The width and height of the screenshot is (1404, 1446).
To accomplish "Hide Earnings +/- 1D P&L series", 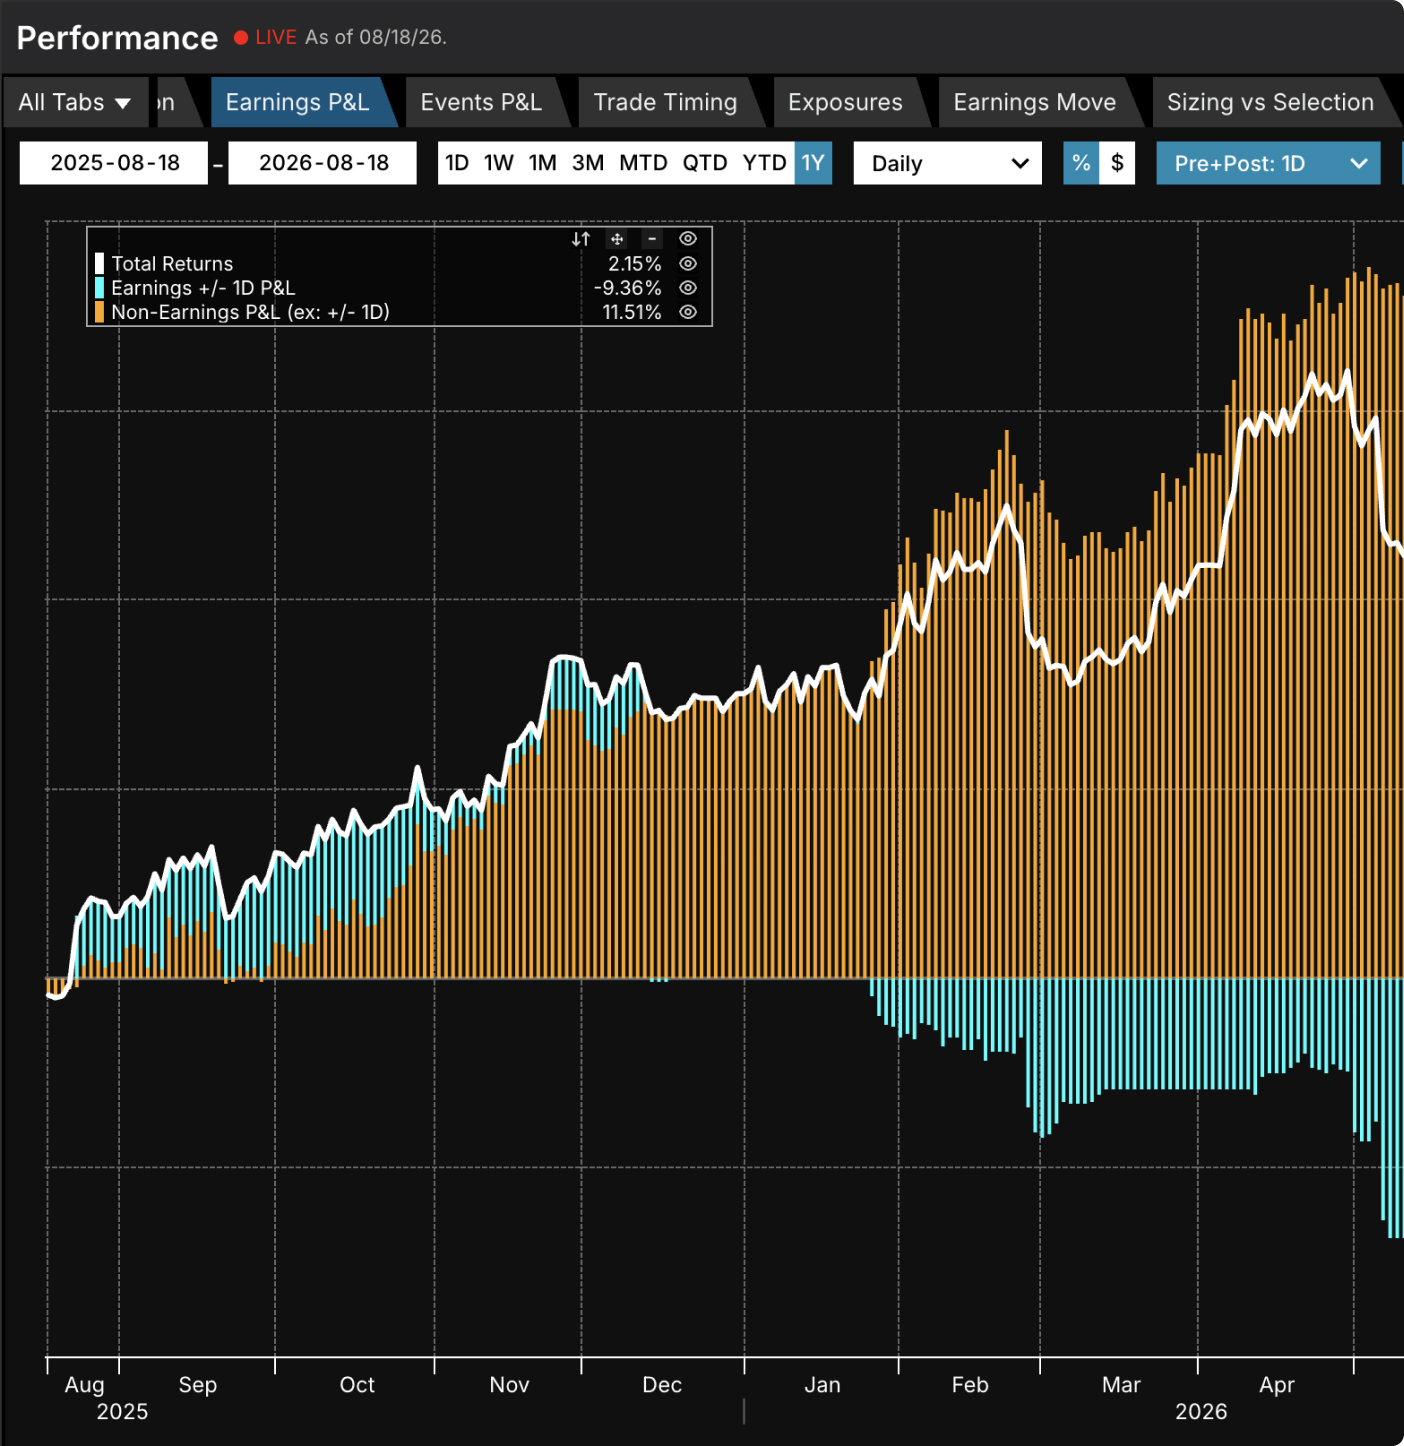I will click(x=688, y=288).
